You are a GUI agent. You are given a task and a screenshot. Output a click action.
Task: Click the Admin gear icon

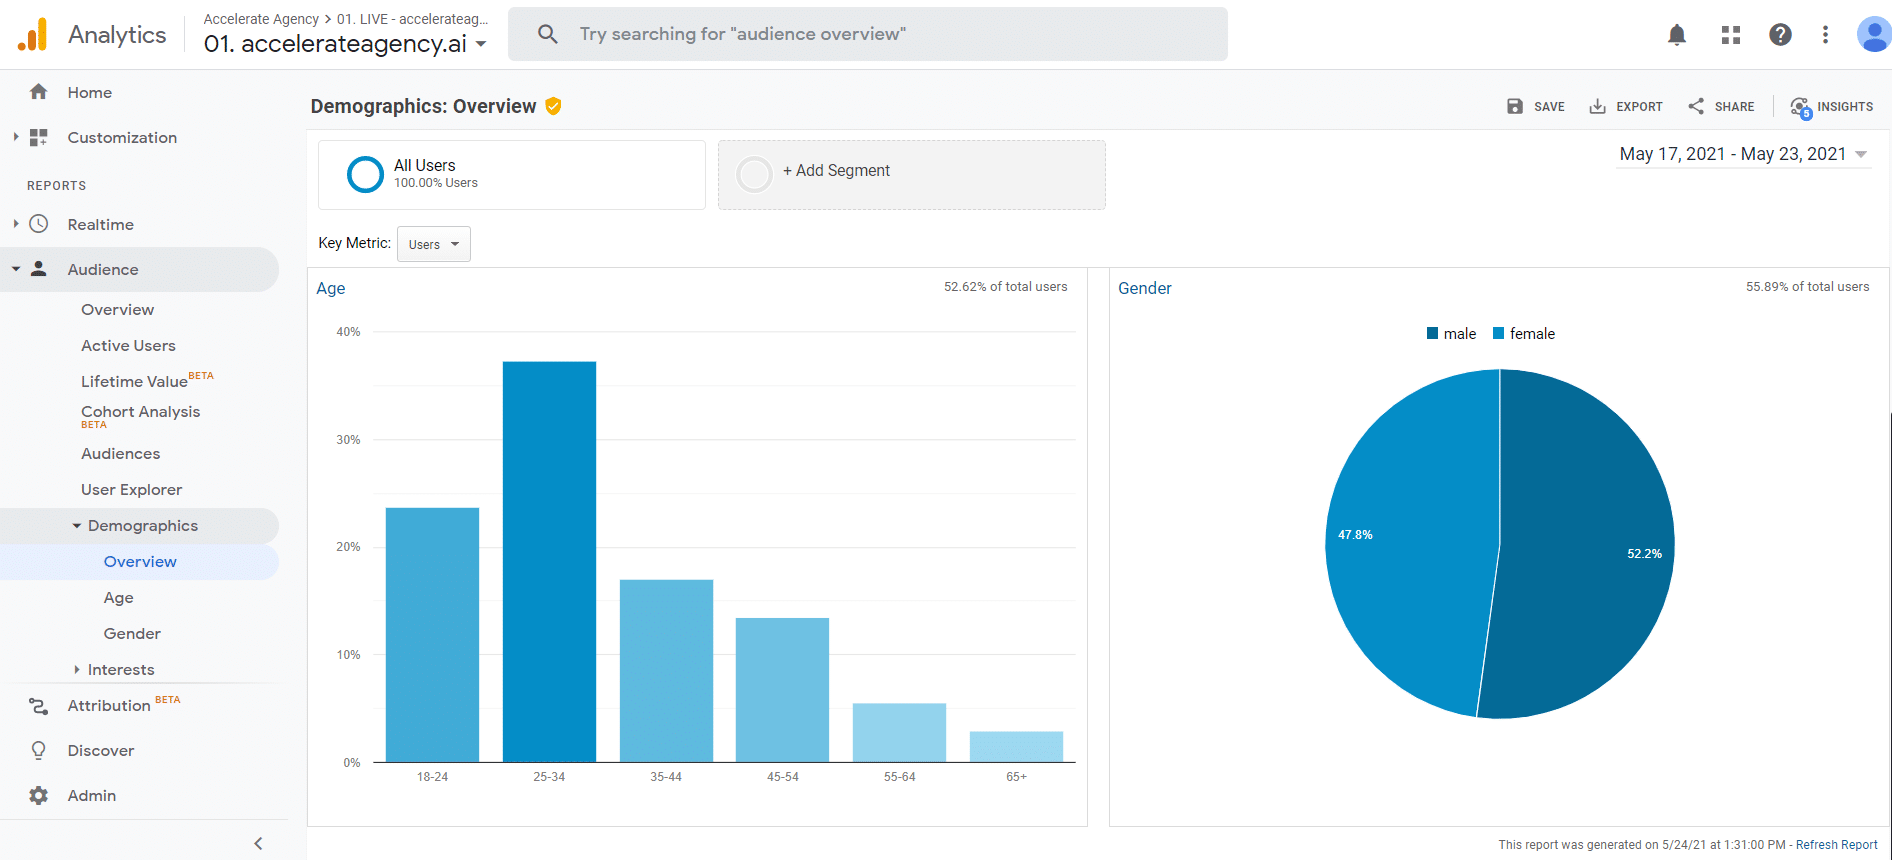[39, 796]
